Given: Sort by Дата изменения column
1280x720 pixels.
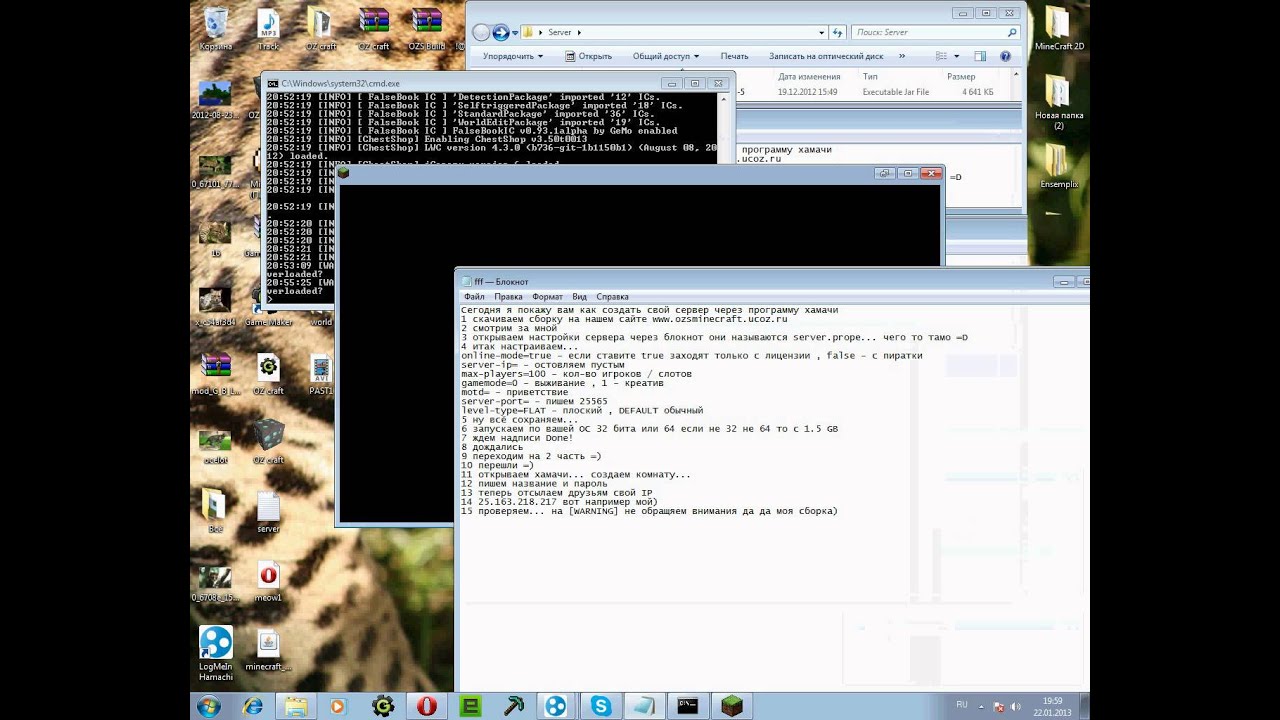Looking at the screenshot, I should 809,76.
